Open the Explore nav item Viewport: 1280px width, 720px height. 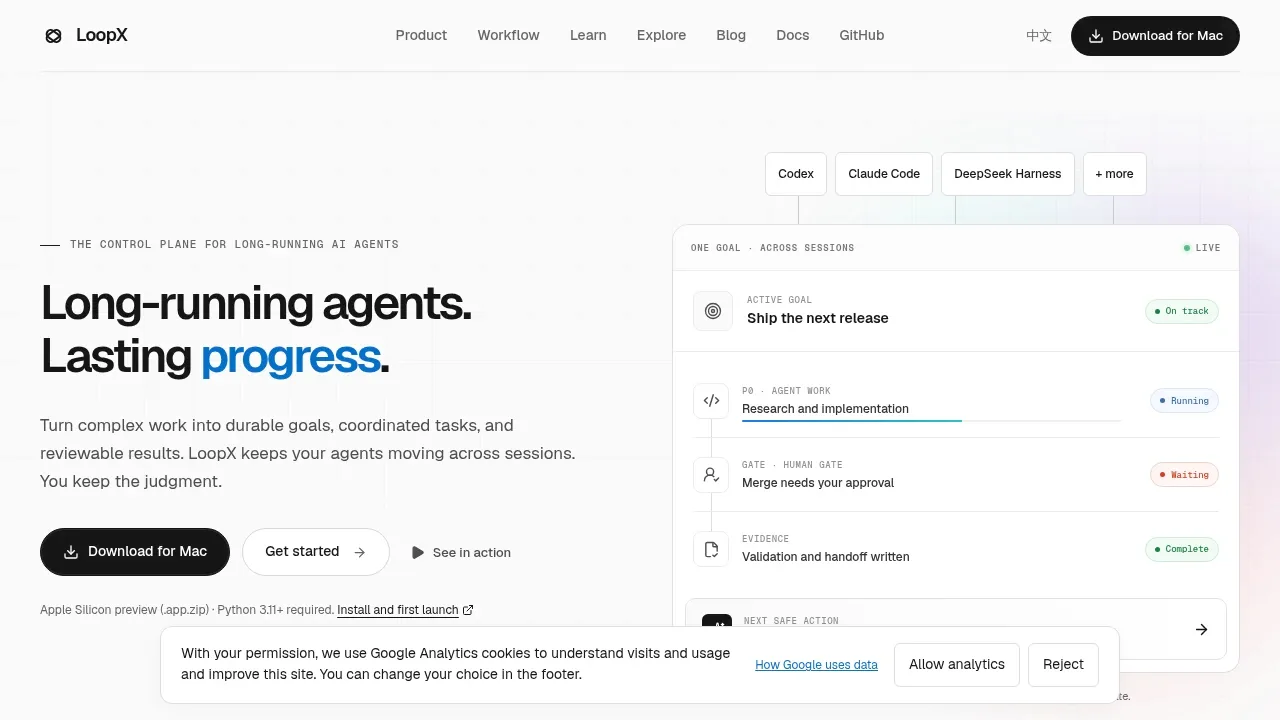[x=661, y=35]
